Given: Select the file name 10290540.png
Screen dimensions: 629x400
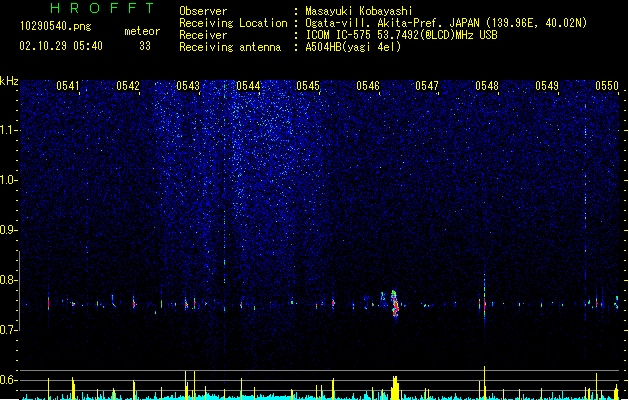Looking at the screenshot, I should (56, 26).
